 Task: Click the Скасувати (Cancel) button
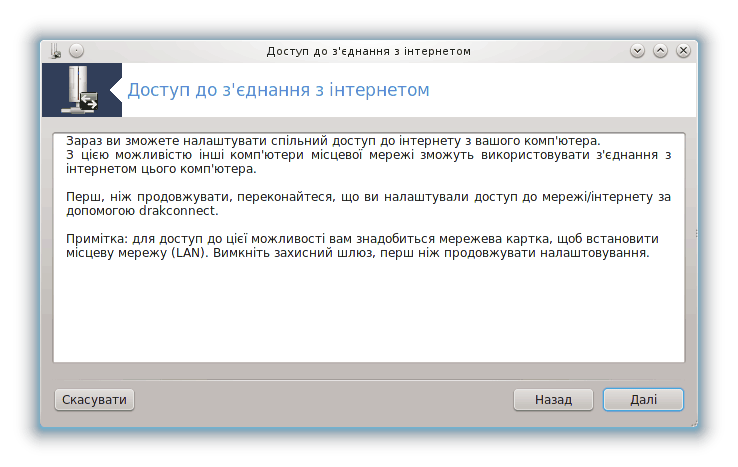94,400
